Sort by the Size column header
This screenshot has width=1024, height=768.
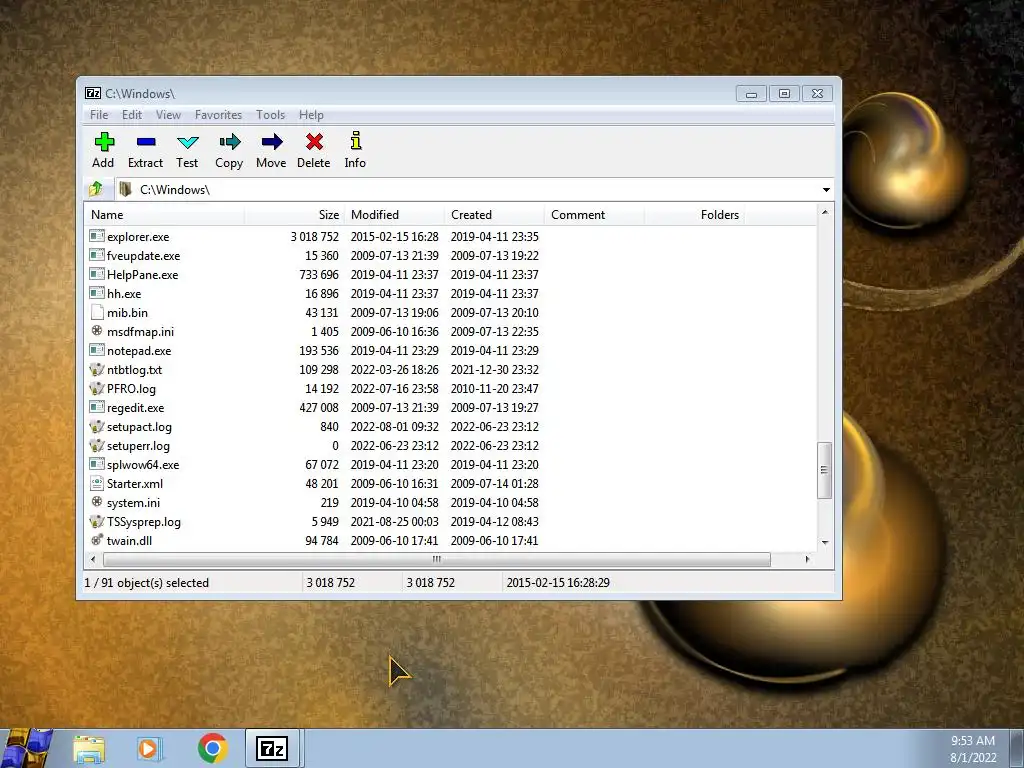(x=295, y=214)
